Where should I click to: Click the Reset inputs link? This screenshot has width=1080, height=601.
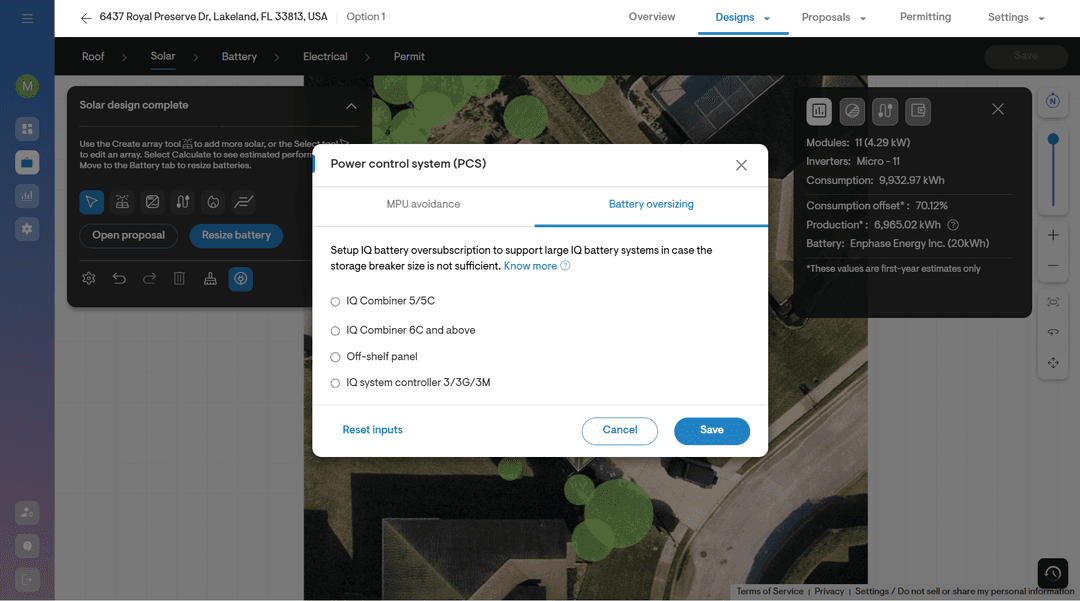coord(372,430)
